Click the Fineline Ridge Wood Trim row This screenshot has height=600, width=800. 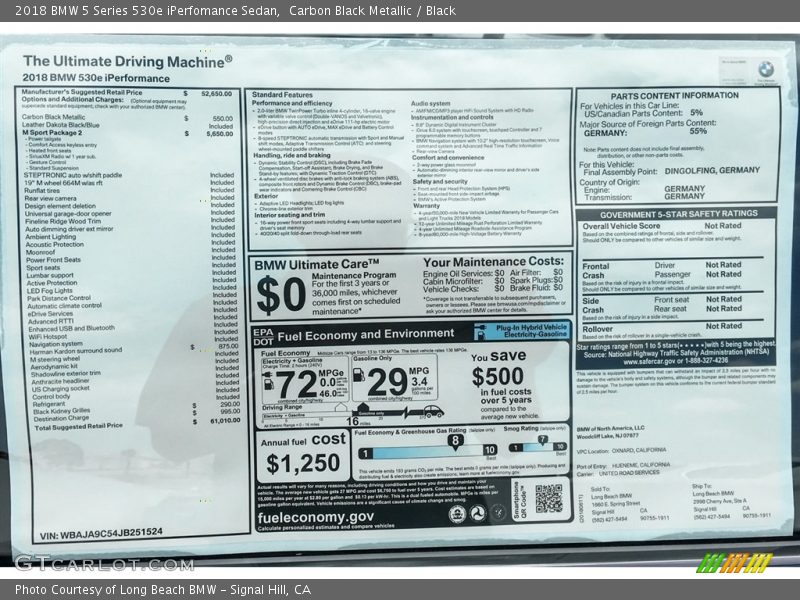130,221
